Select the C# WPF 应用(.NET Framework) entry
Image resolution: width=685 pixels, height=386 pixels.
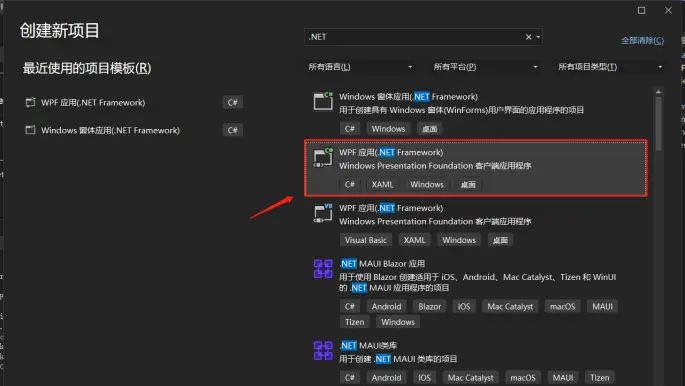476,168
